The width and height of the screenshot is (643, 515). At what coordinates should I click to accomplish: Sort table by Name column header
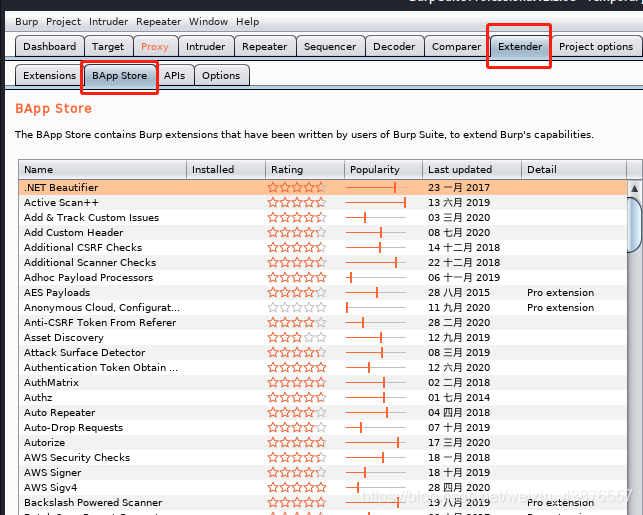(x=103, y=169)
